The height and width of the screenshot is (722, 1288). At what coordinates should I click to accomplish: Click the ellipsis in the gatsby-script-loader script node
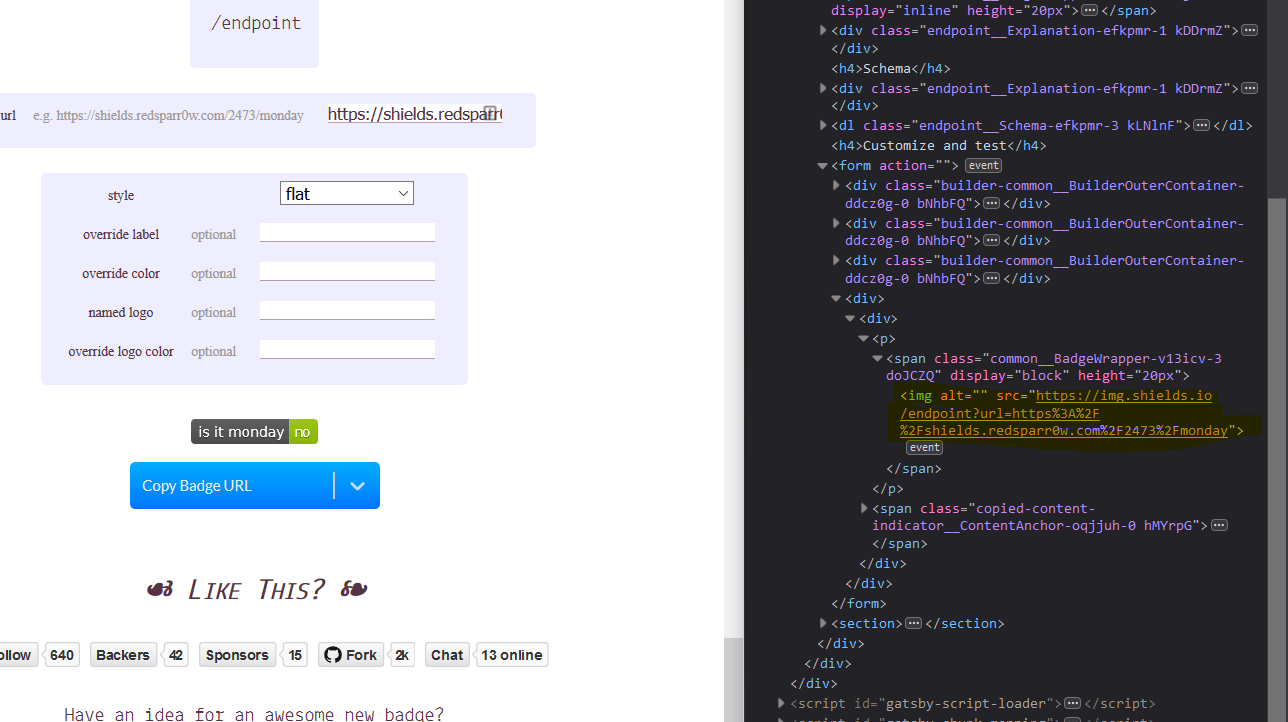pos(1072,703)
